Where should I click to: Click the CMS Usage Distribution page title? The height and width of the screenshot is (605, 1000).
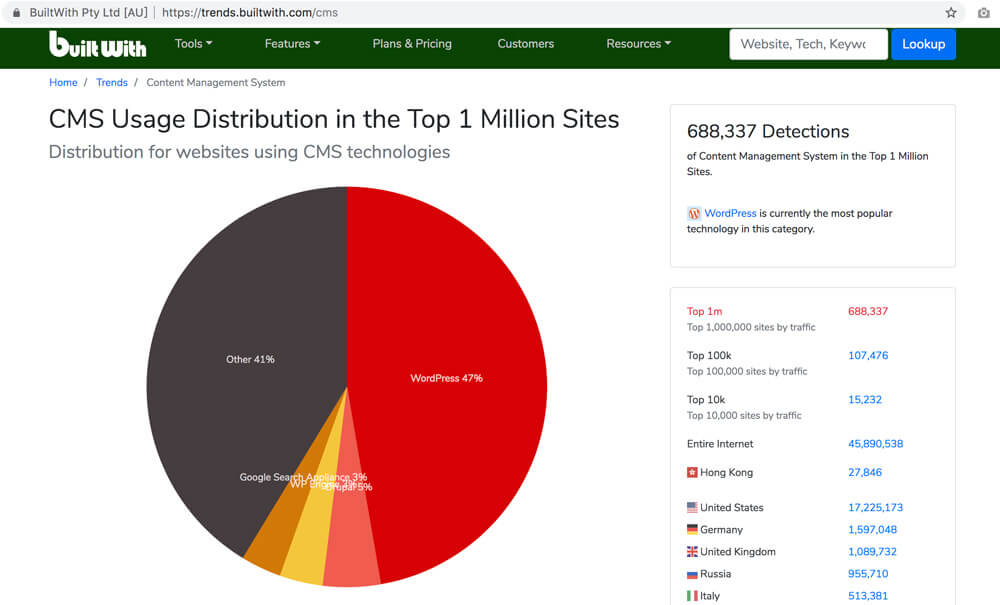[334, 119]
